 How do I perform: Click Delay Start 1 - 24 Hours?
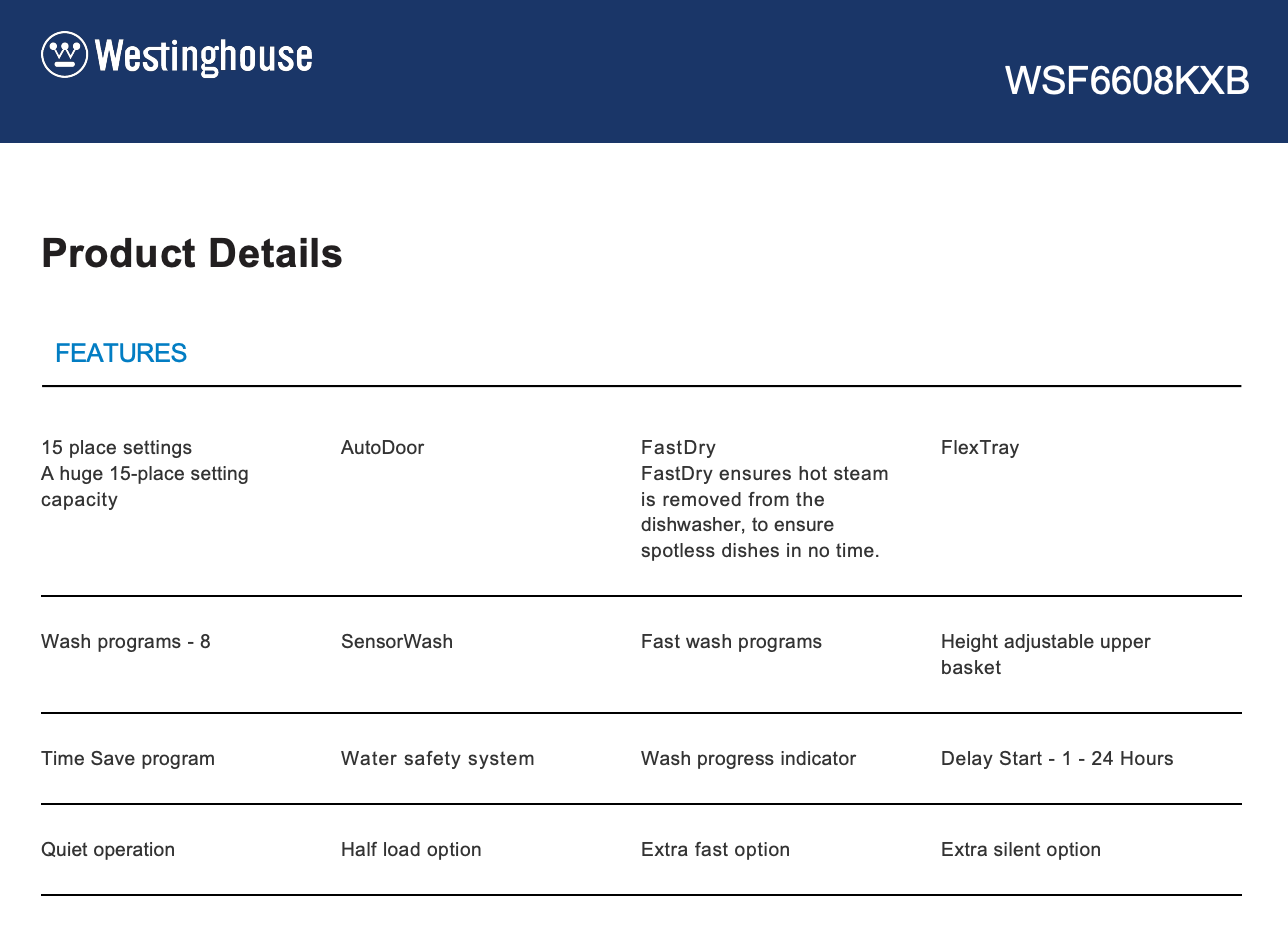tap(1057, 759)
